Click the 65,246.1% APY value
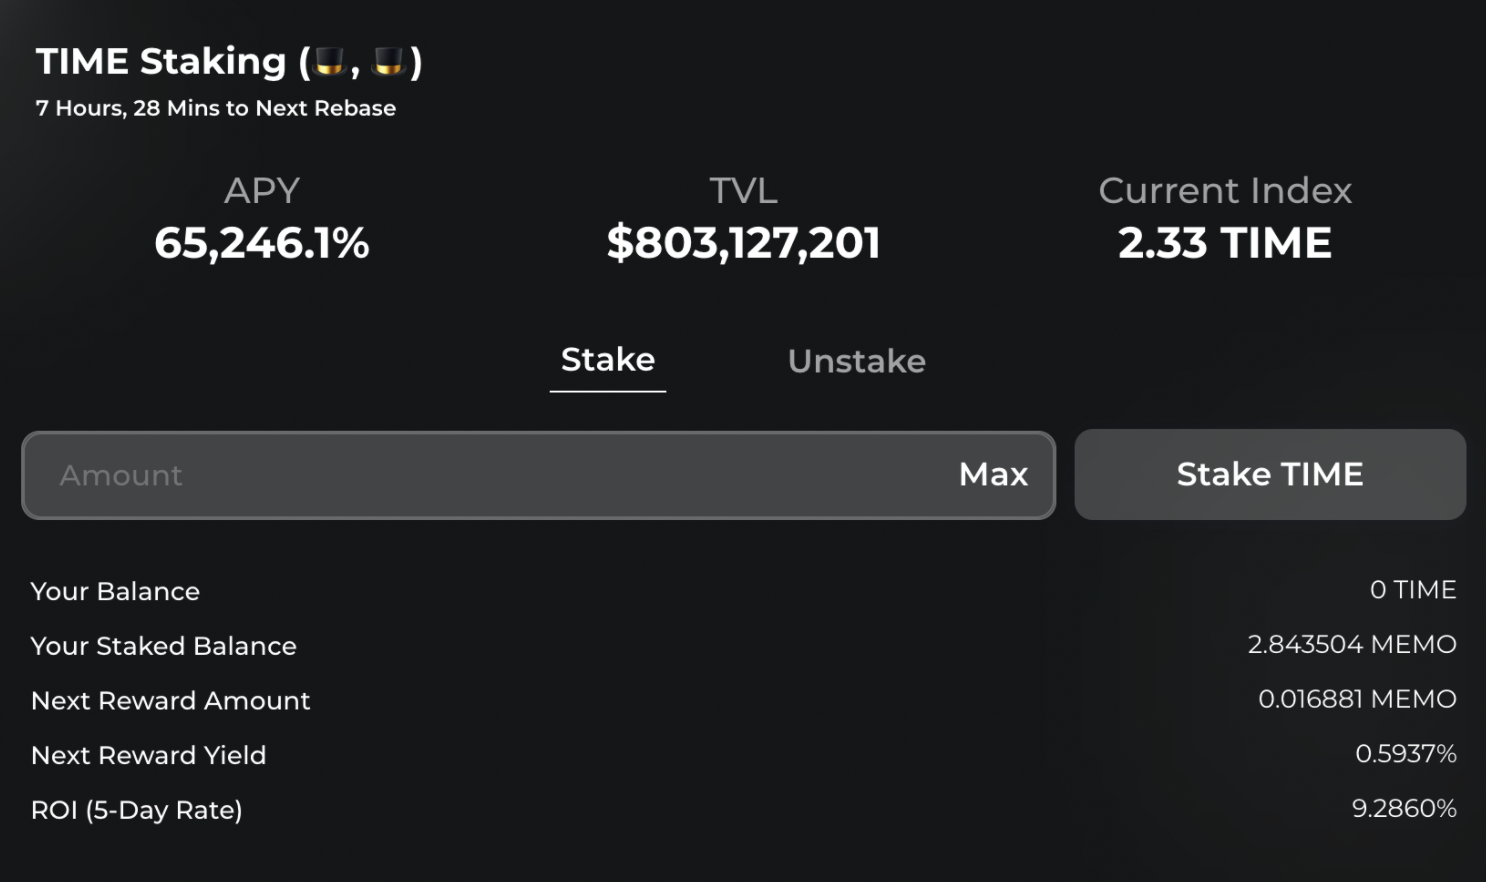The height and width of the screenshot is (882, 1486). click(262, 243)
